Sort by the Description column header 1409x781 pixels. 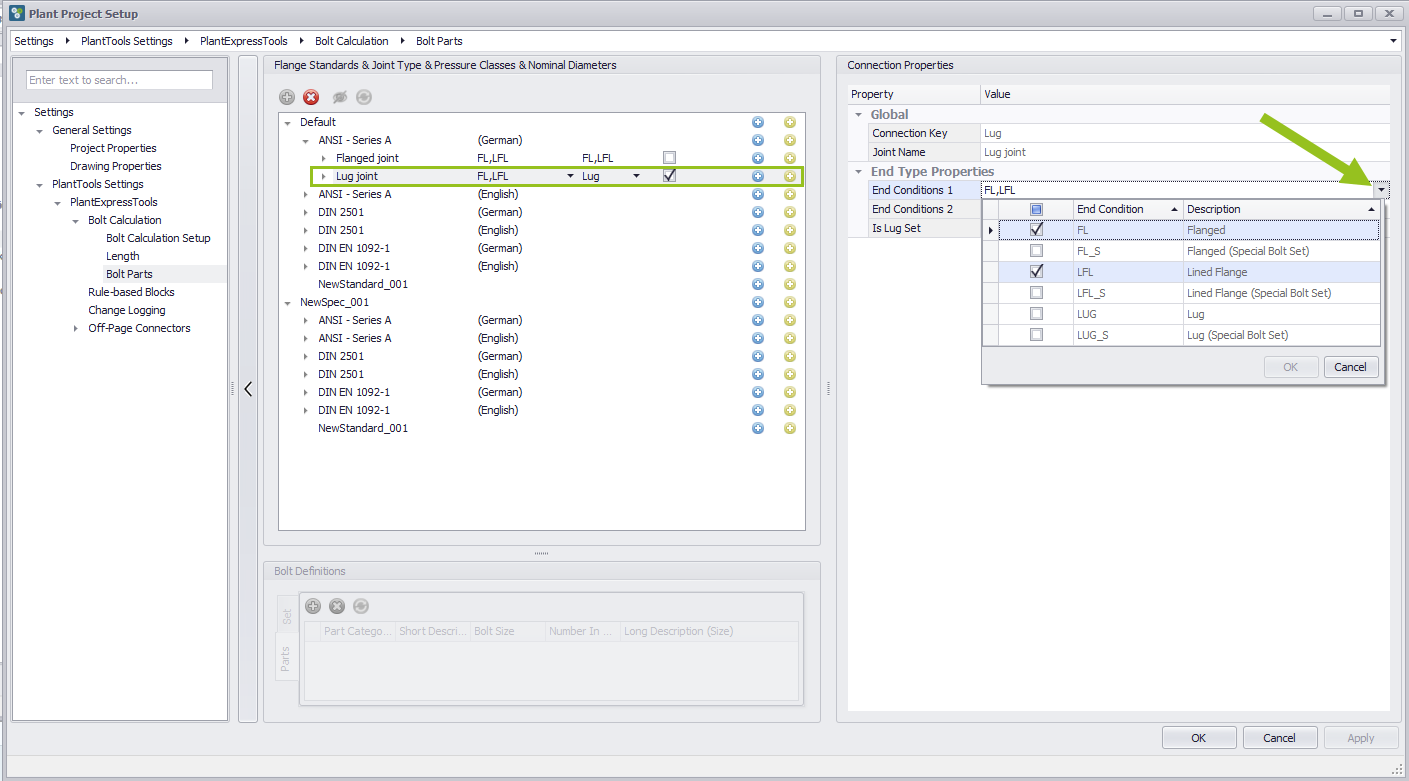[1281, 209]
